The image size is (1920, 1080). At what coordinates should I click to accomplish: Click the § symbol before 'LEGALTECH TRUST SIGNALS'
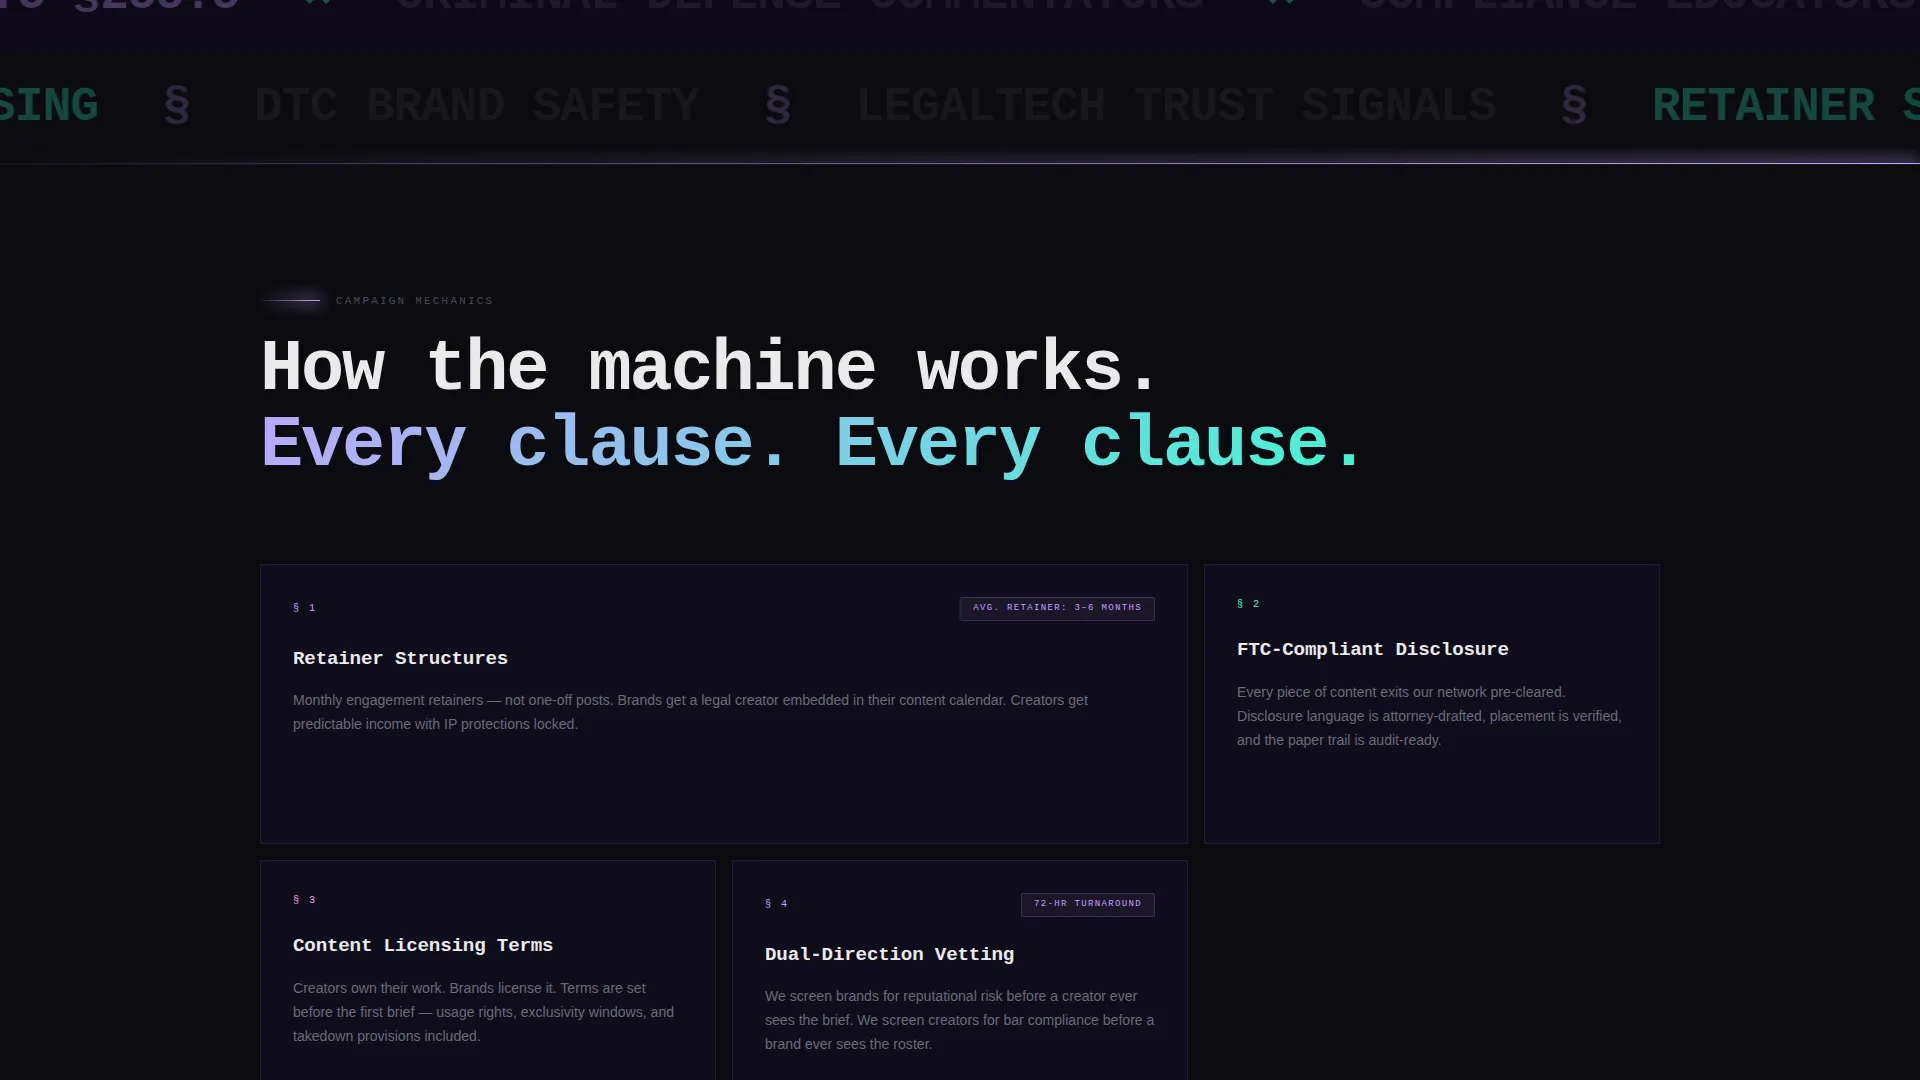click(778, 105)
